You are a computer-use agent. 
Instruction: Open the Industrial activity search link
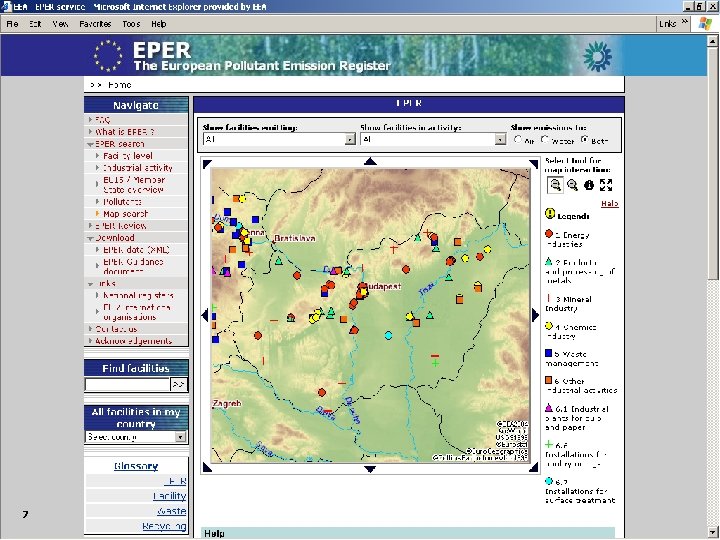(138, 168)
